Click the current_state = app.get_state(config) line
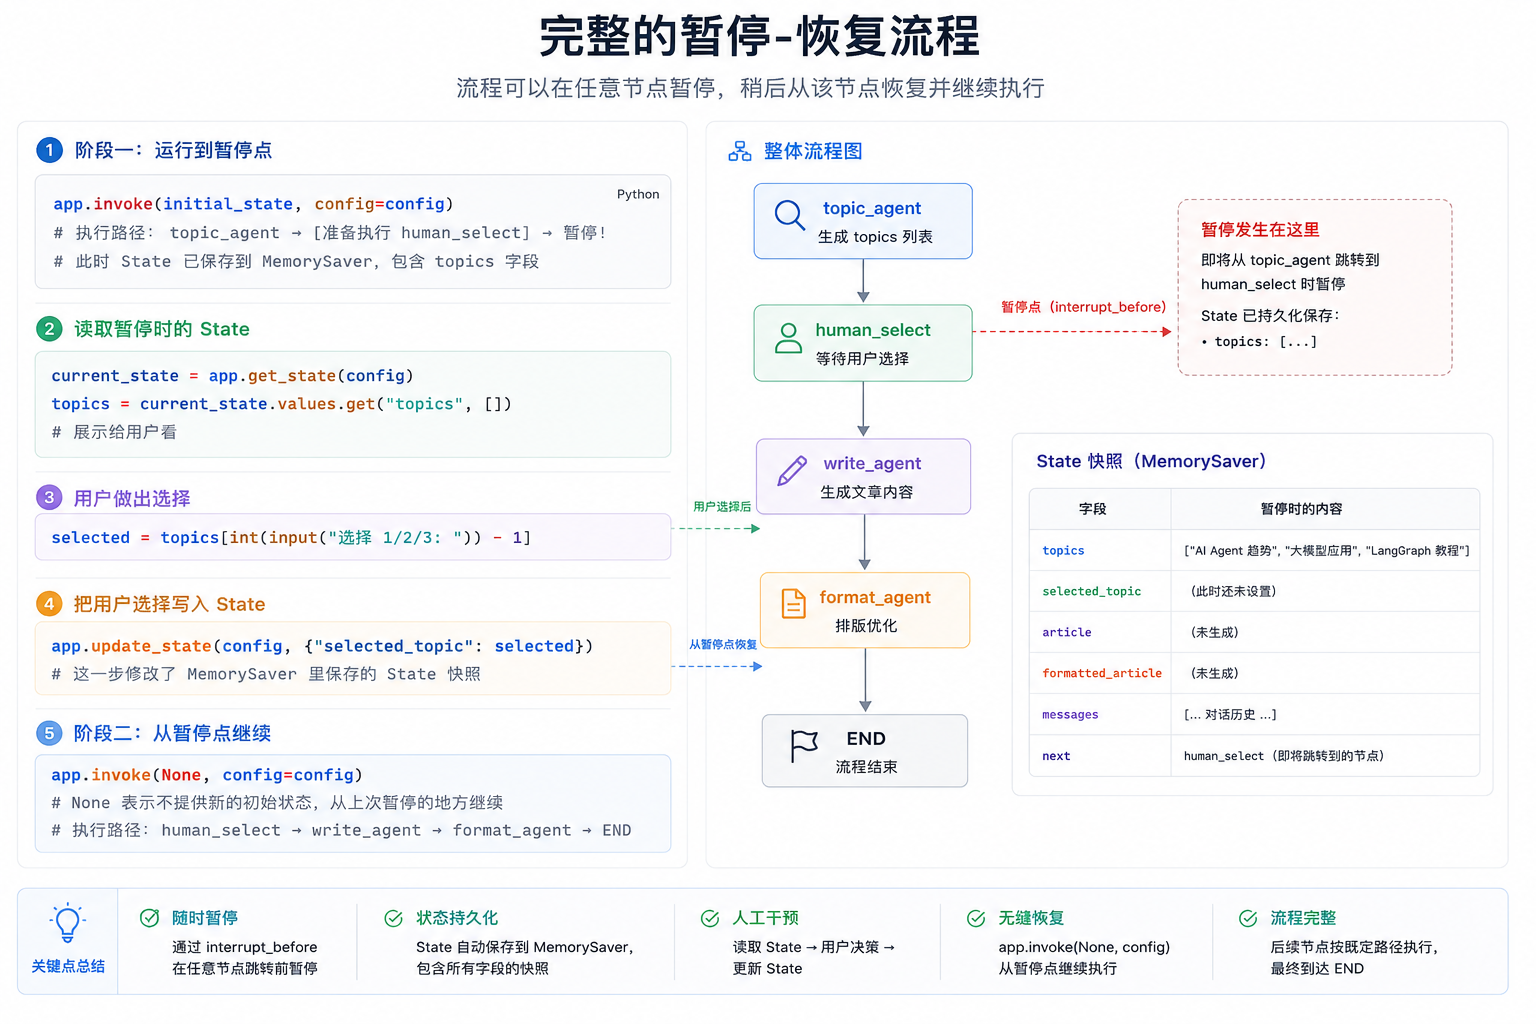Screen dimensions: 1536x1024 point(232,376)
